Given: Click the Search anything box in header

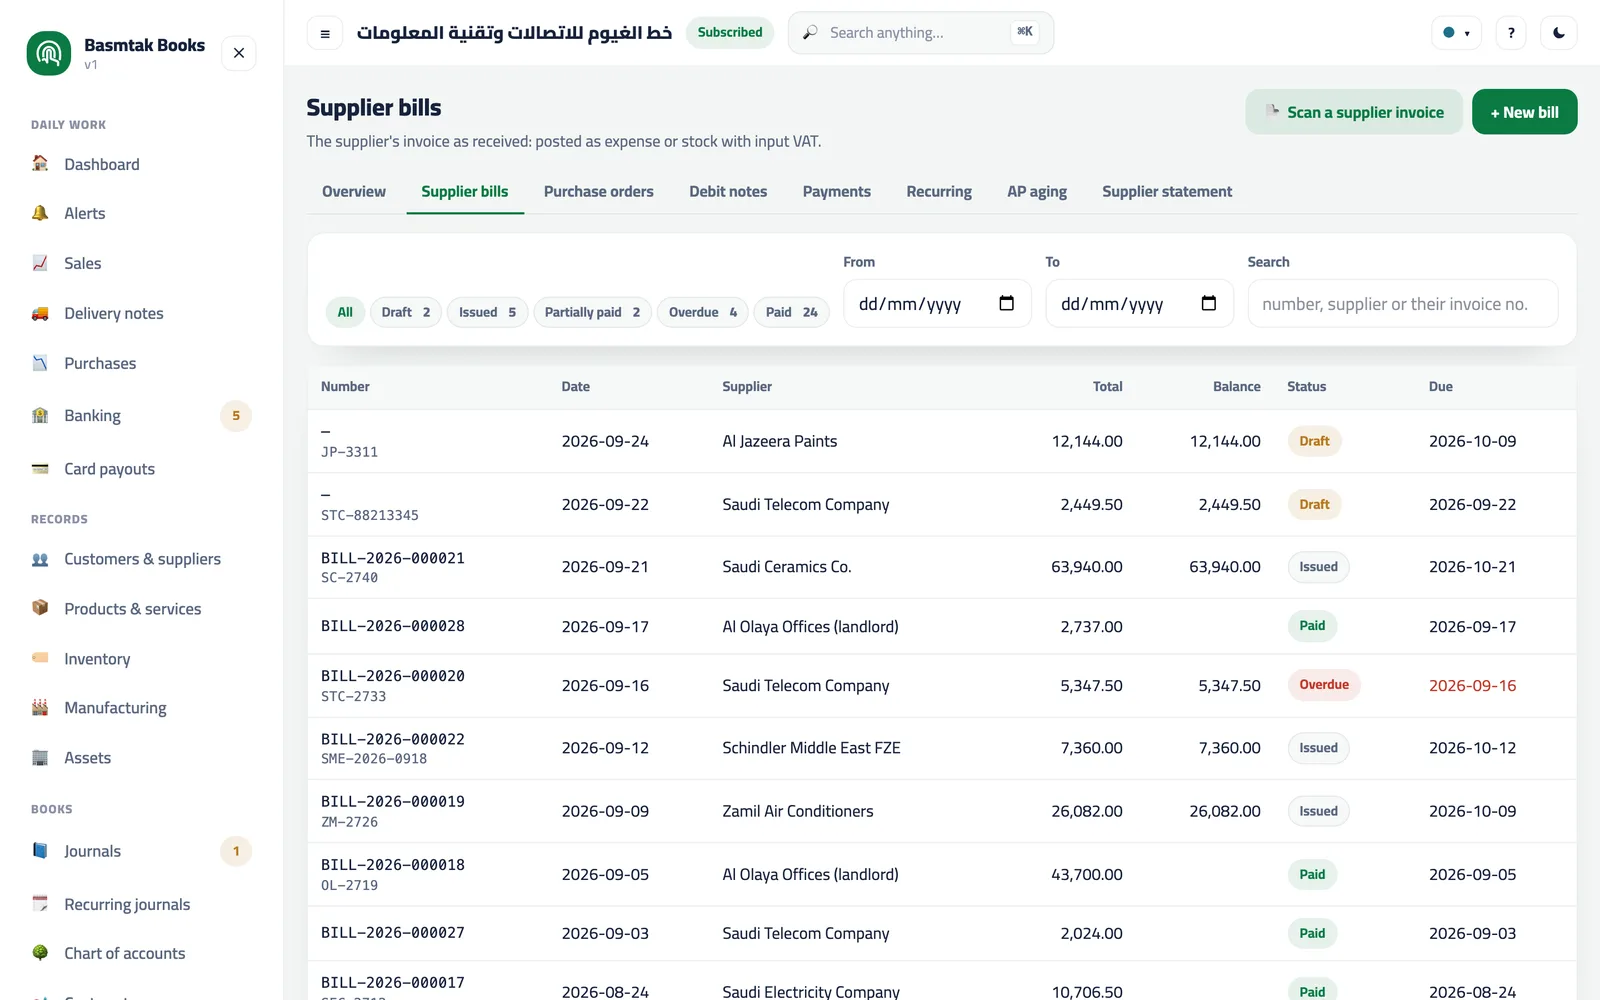Looking at the screenshot, I should [x=921, y=33].
